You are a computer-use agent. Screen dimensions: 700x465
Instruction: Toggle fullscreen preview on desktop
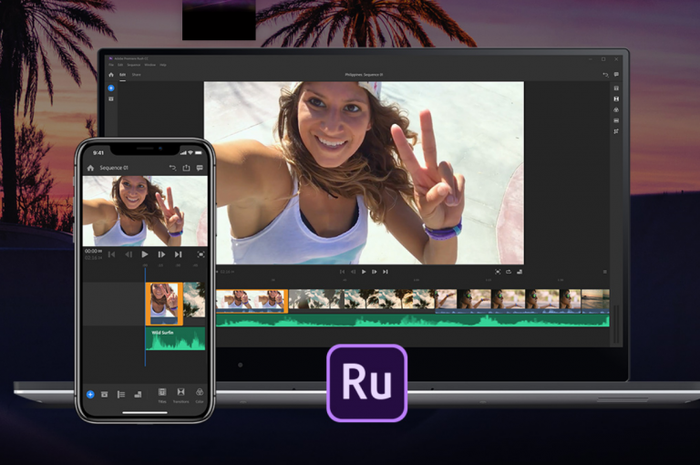498,272
